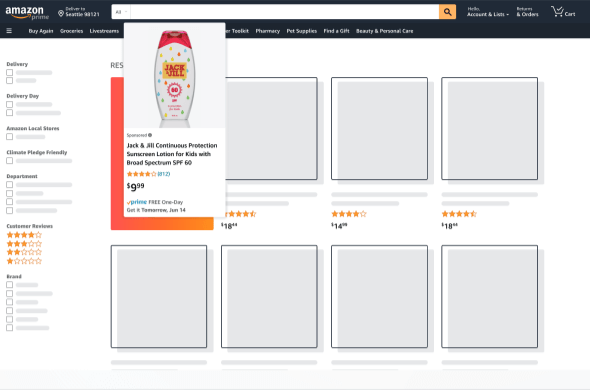Screen dimensions: 590x390
Task: Open Returns & Orders link
Action: [527, 12]
